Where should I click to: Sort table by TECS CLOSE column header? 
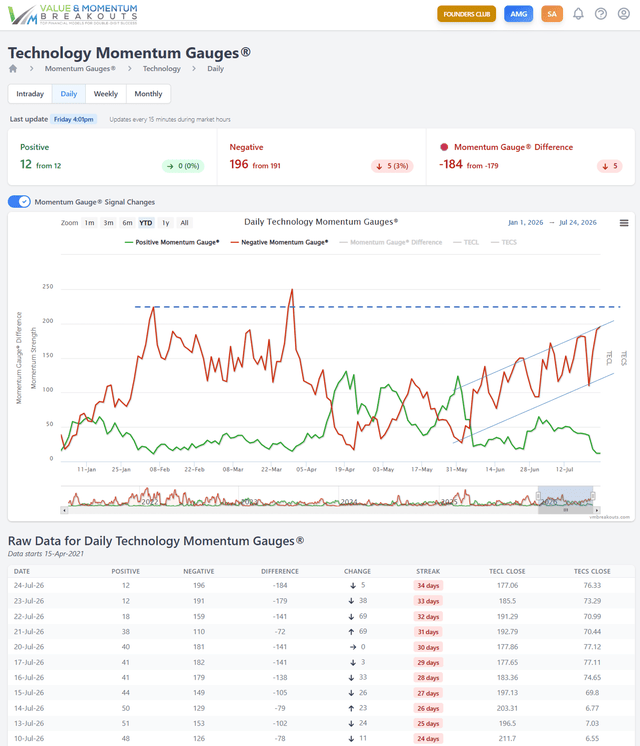point(592,571)
